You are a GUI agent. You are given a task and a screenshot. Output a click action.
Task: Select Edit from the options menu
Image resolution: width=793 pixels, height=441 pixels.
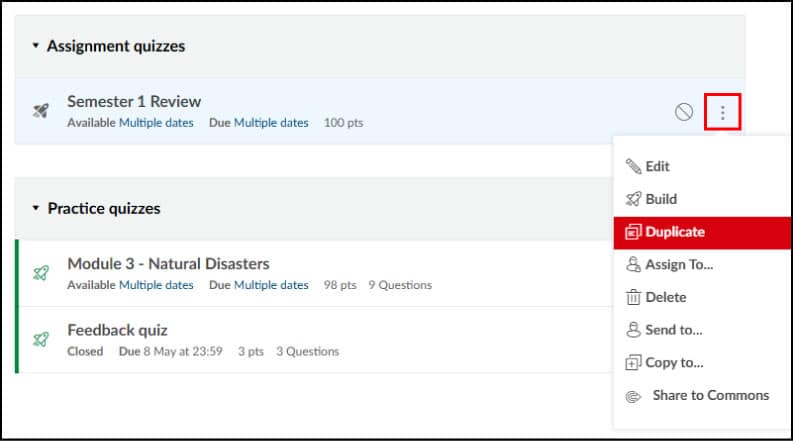657,167
